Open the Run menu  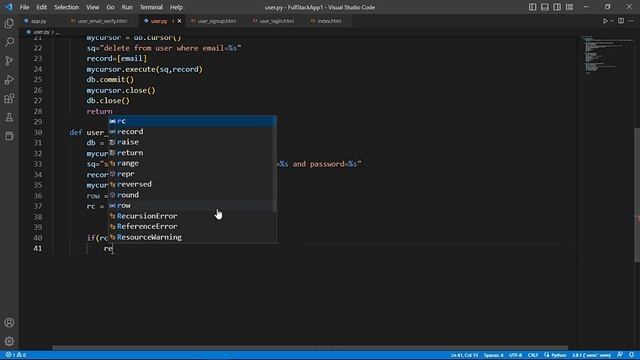coord(127,7)
